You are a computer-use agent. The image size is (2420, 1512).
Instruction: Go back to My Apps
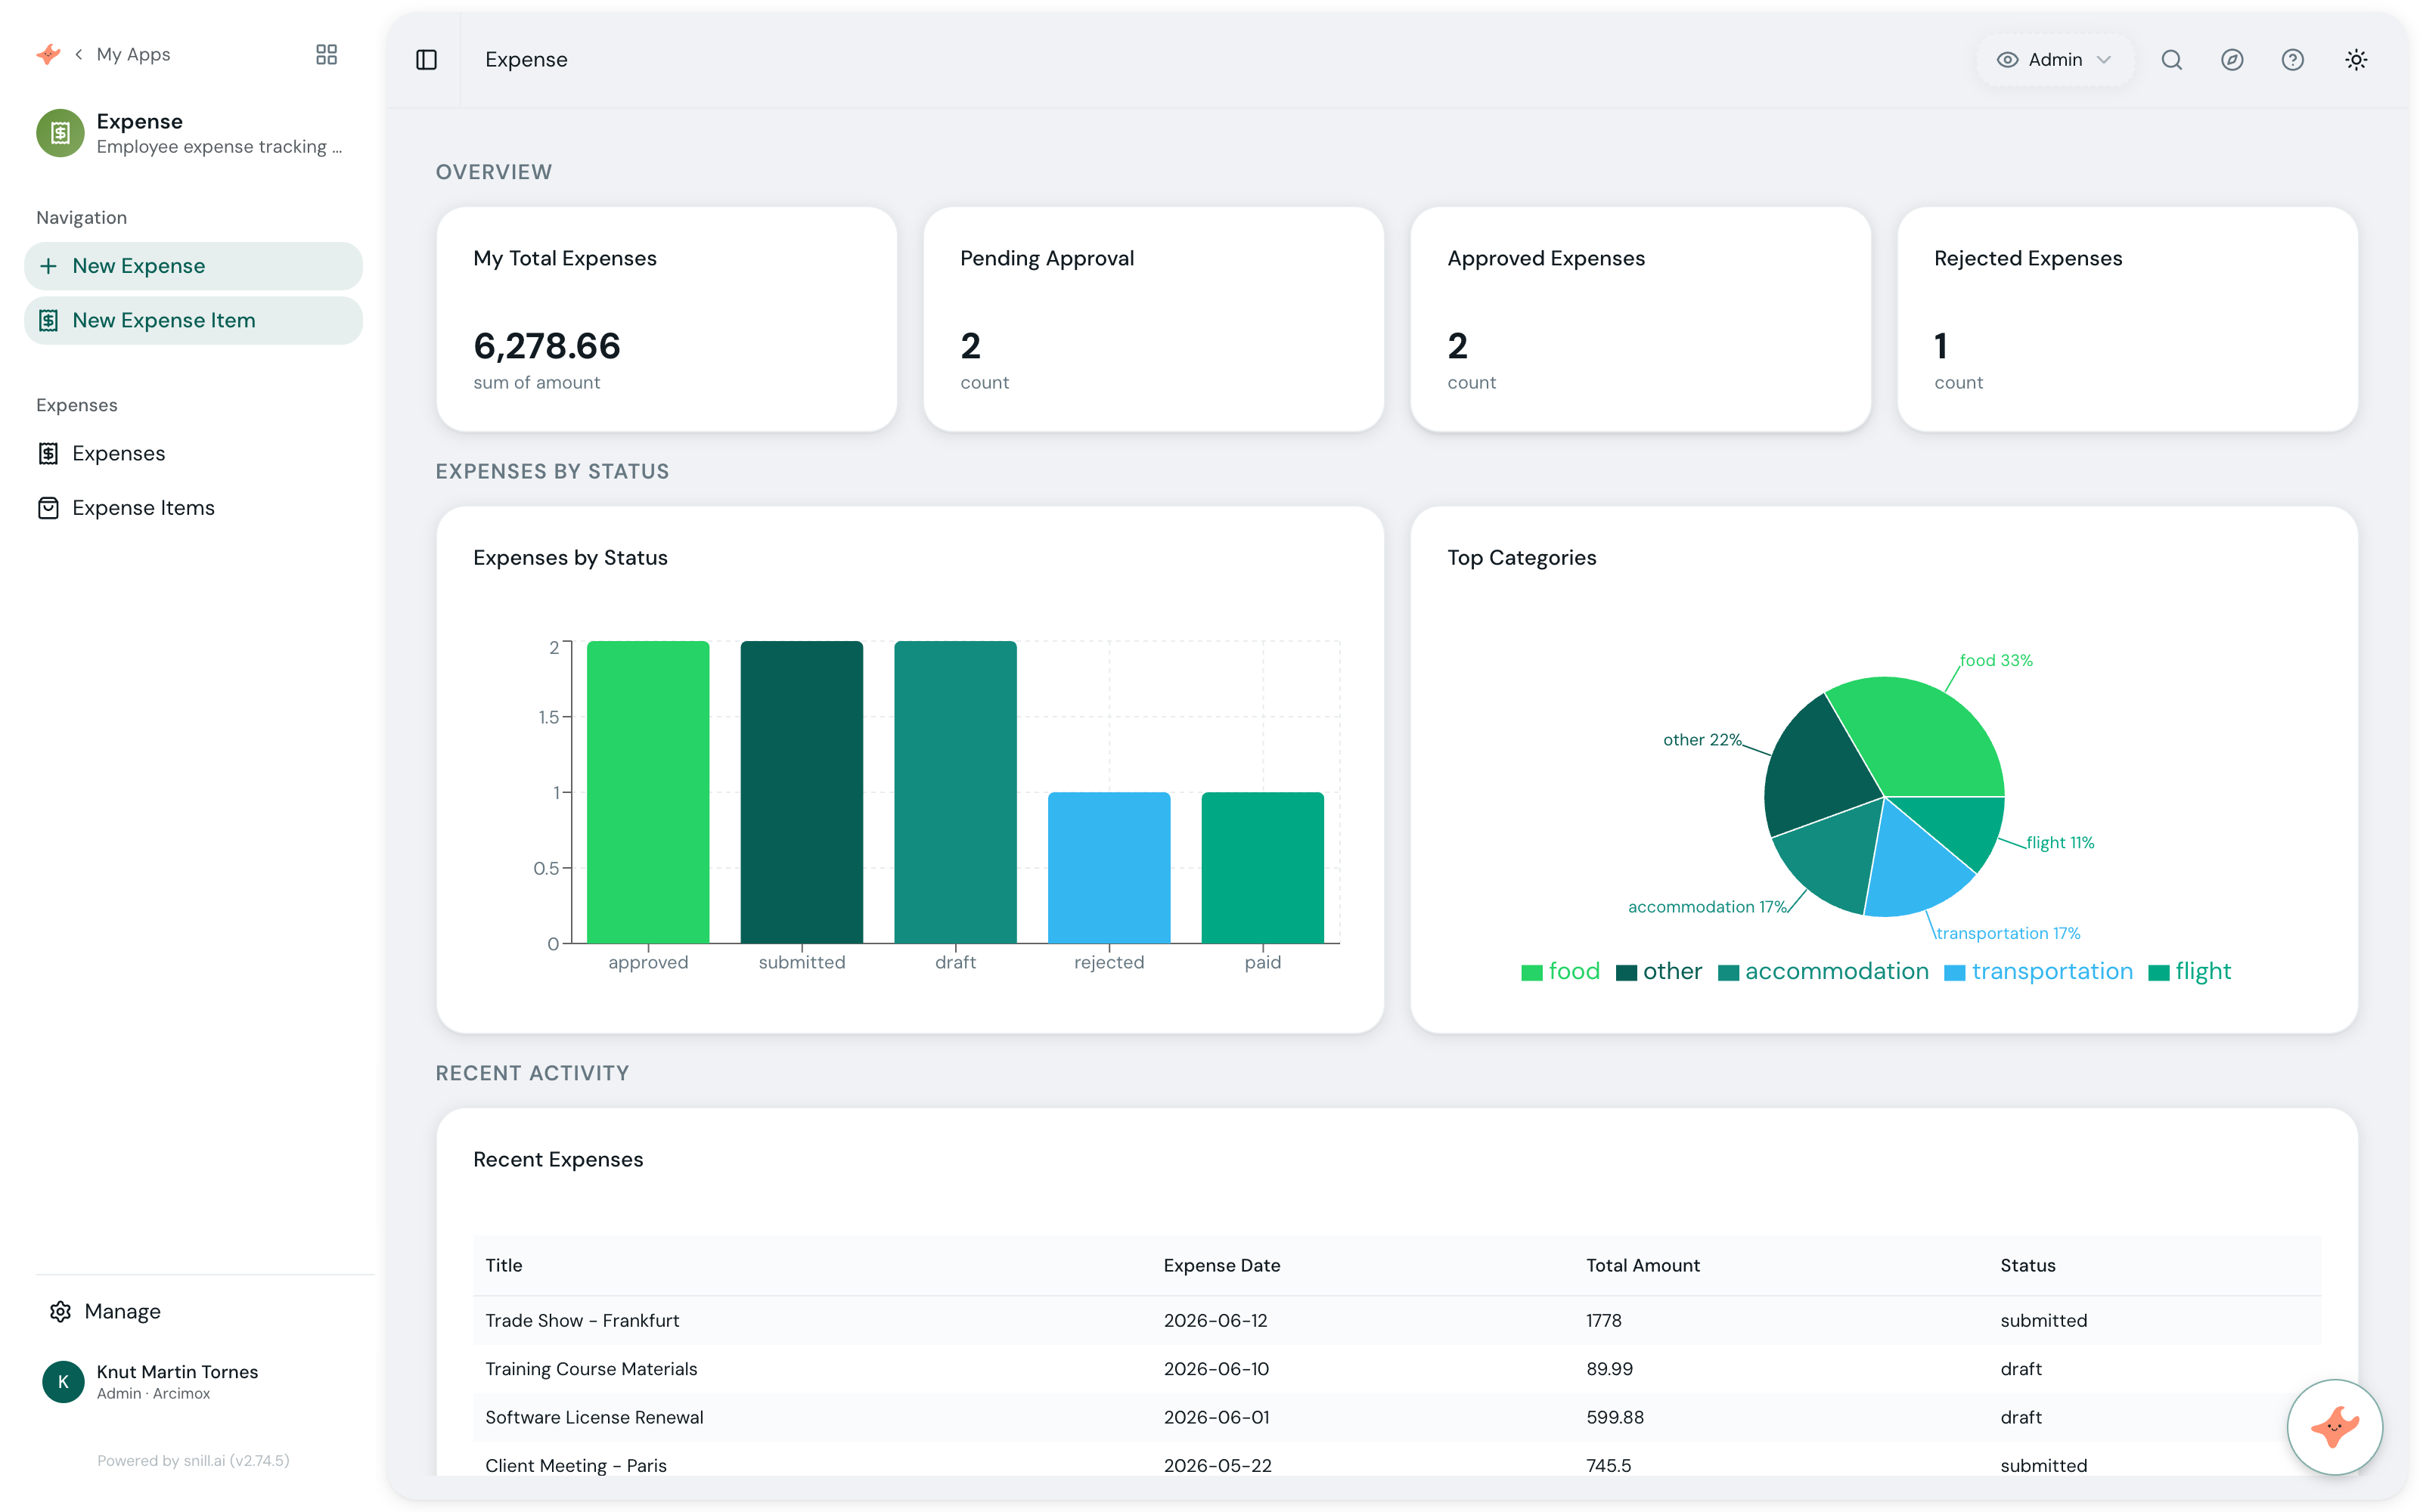coord(123,54)
